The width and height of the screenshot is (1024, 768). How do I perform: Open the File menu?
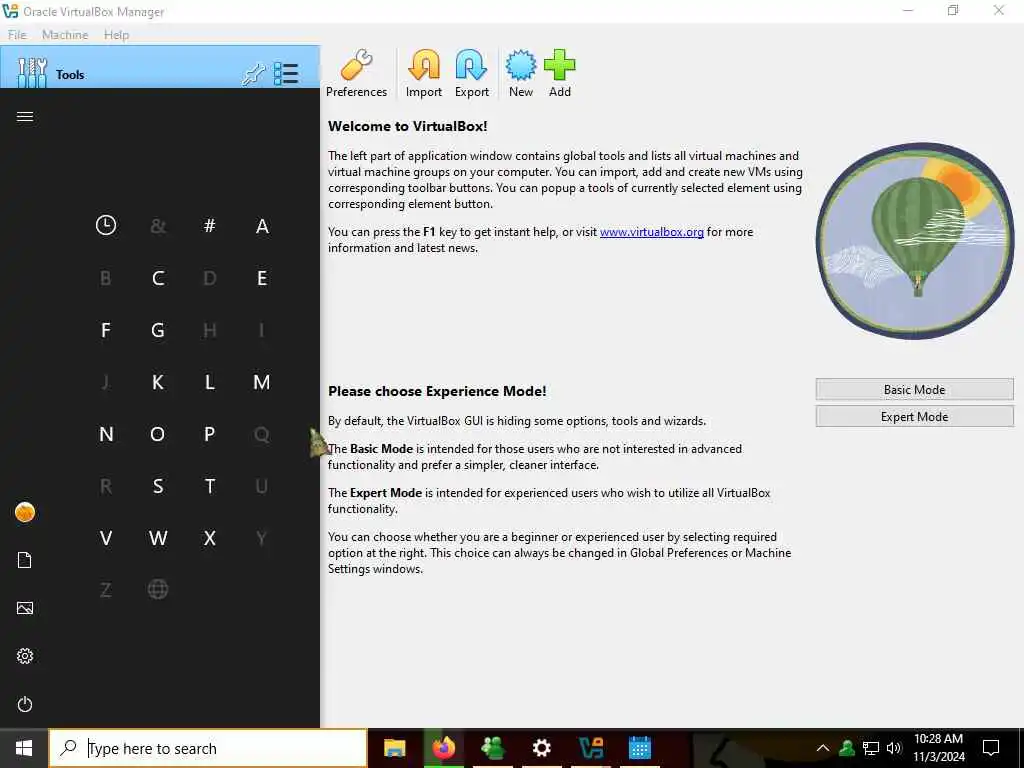(17, 35)
